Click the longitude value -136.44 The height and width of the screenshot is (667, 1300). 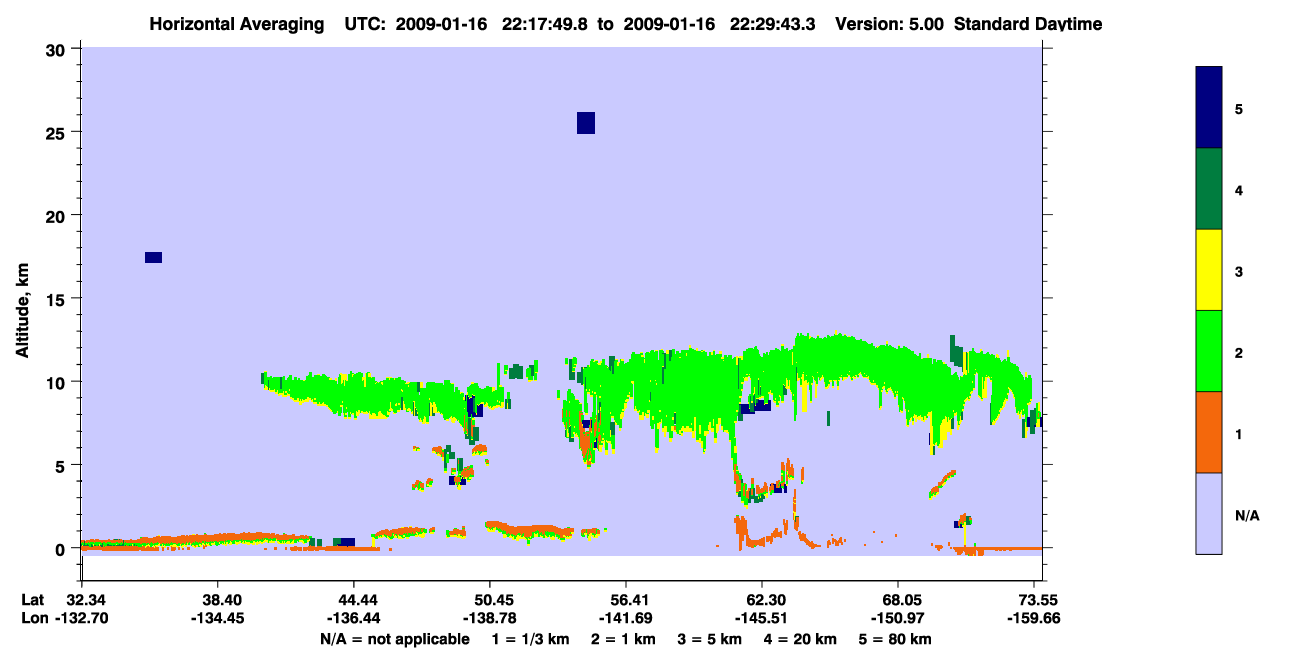pyautogui.click(x=353, y=618)
